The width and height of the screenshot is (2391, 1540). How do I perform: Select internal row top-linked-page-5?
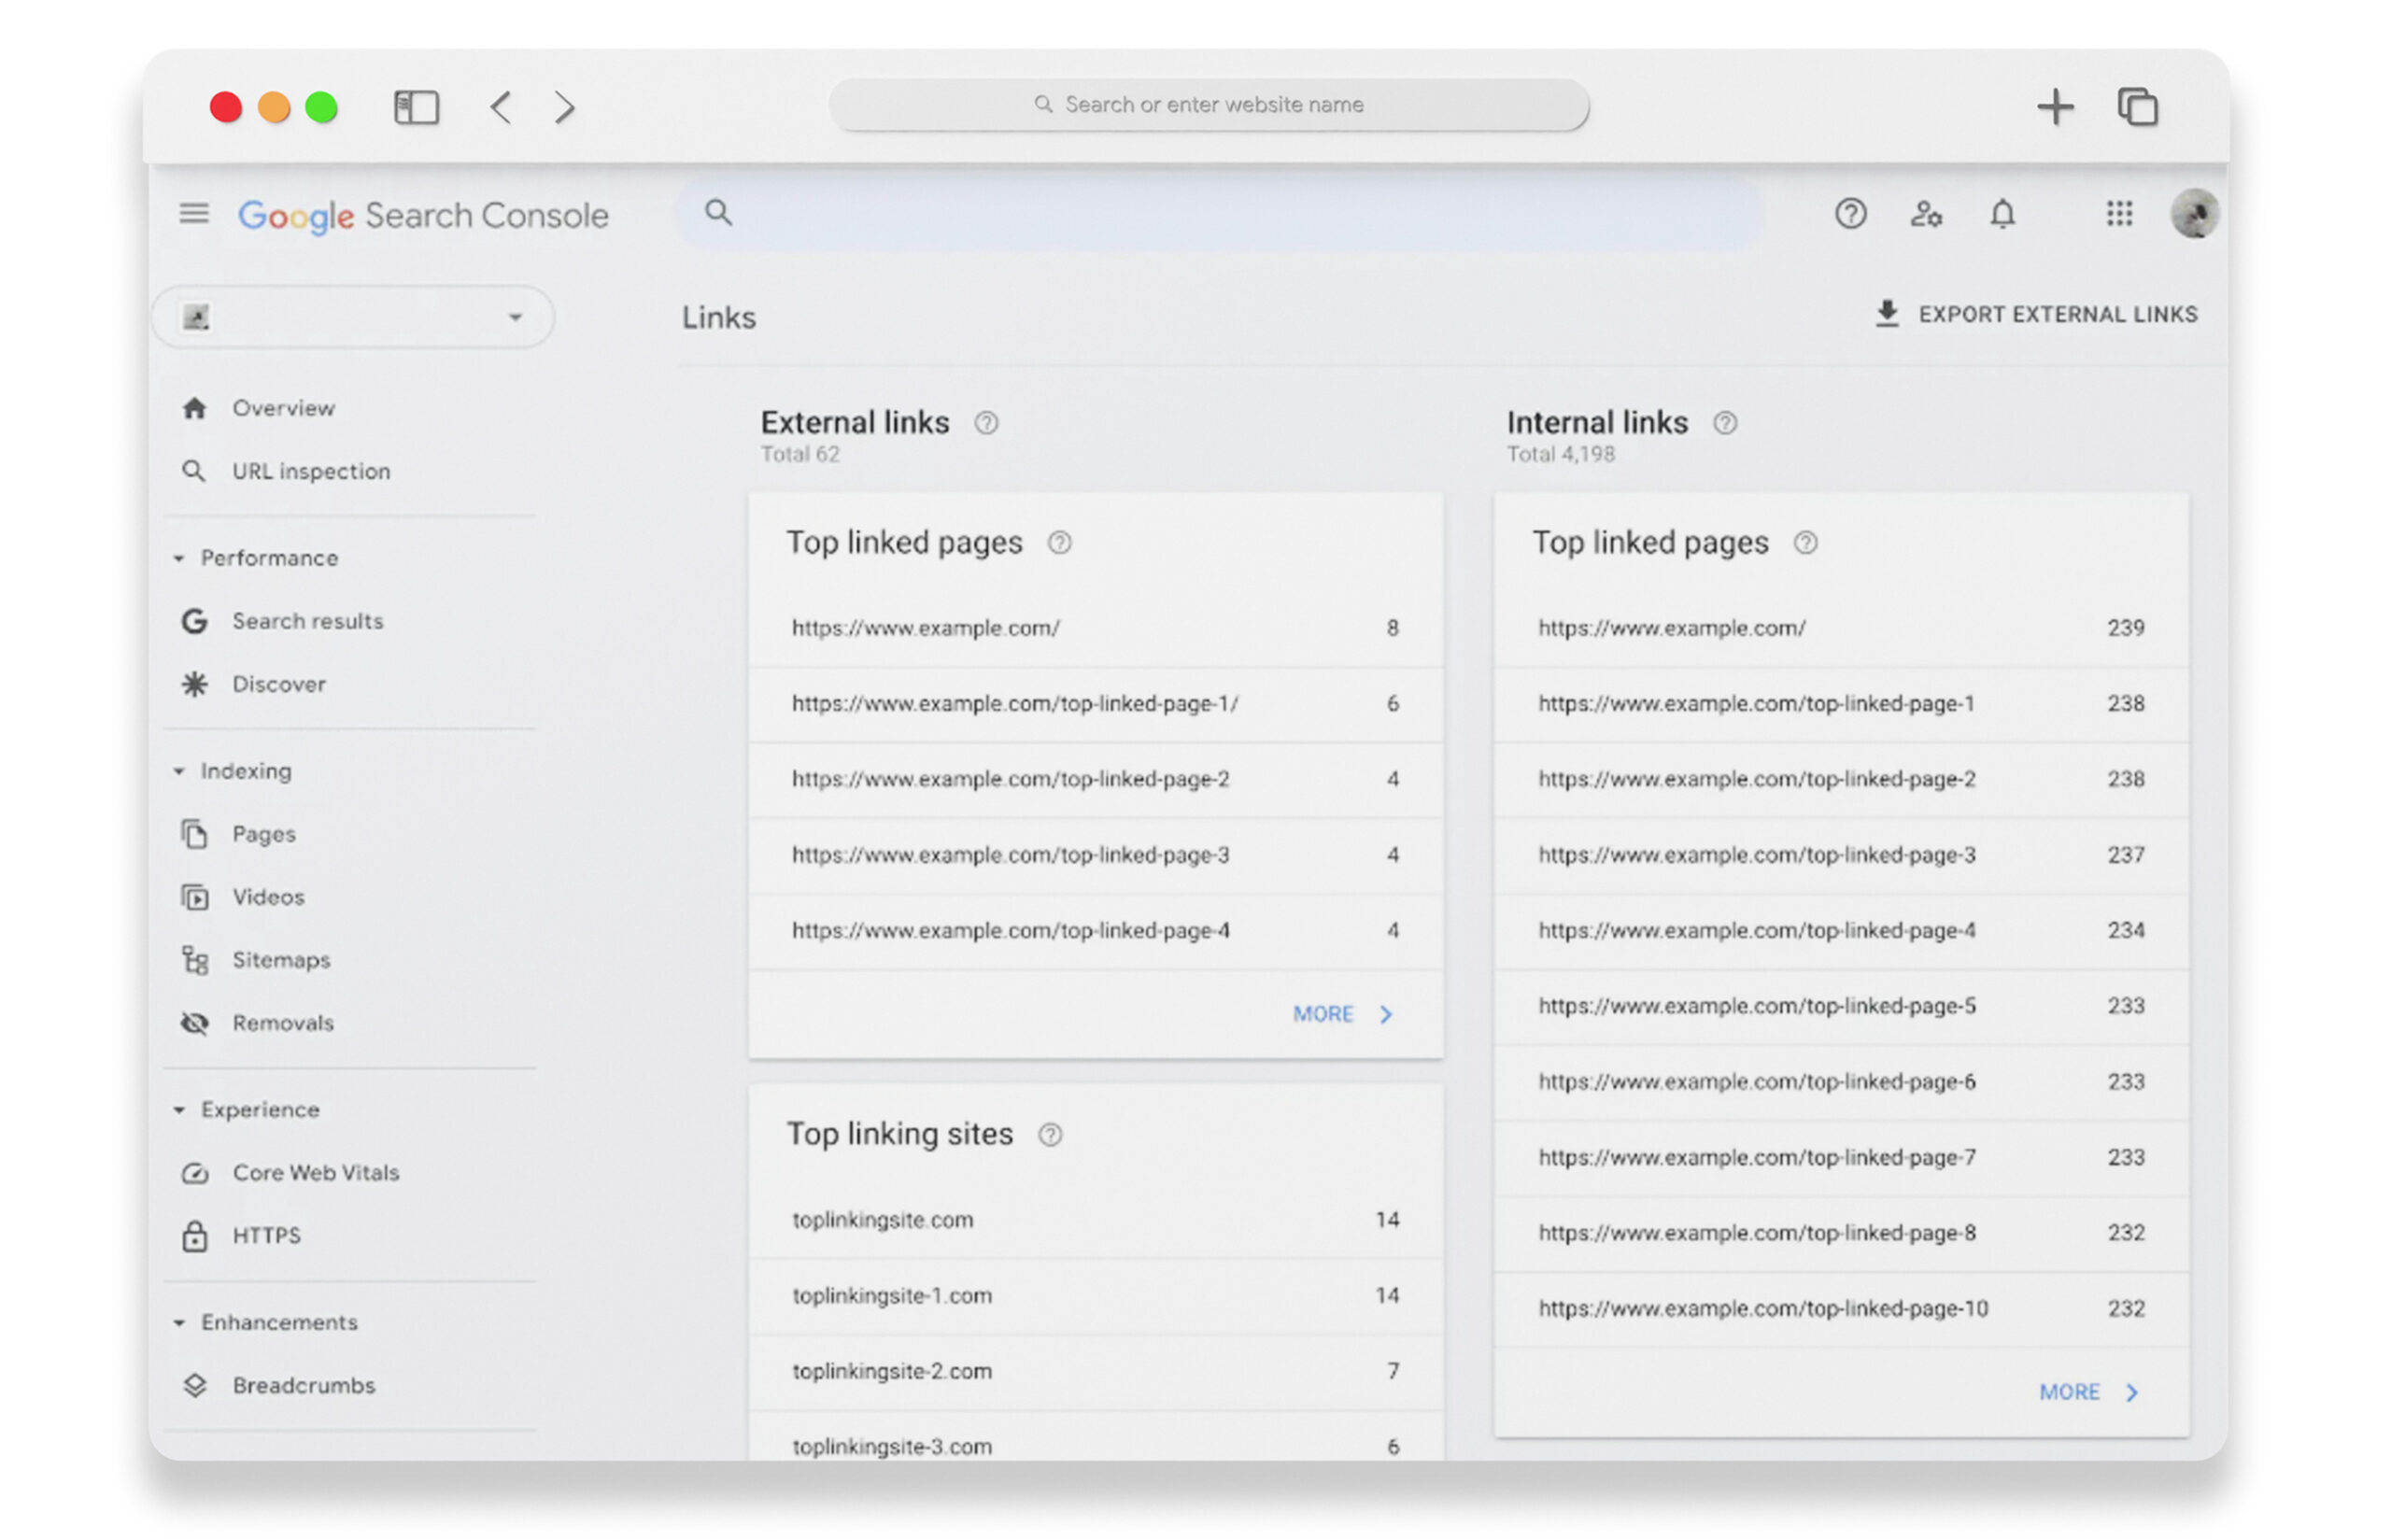click(x=1840, y=1007)
